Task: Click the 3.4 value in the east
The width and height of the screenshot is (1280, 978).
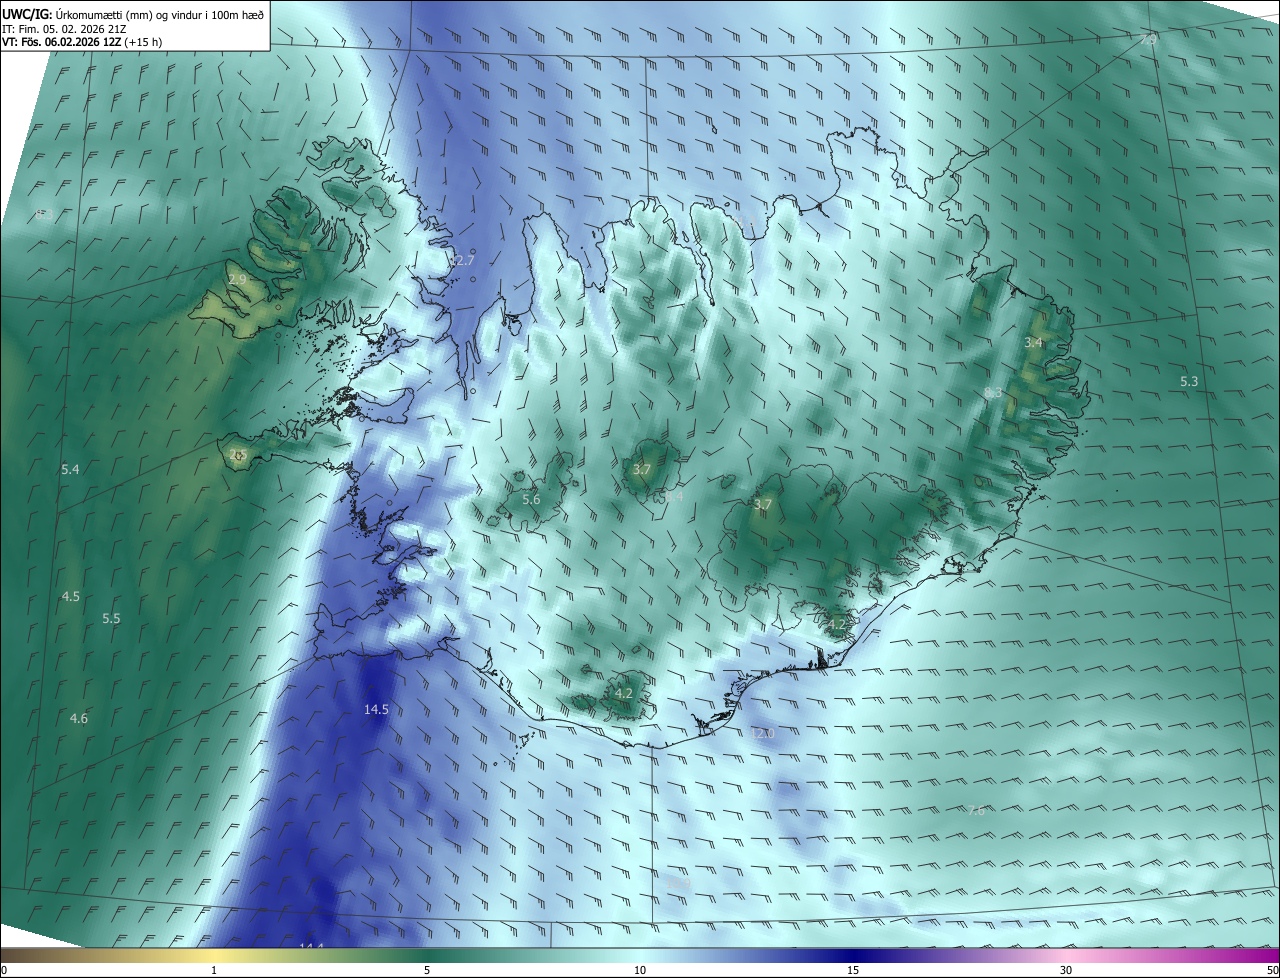Action: click(1033, 342)
